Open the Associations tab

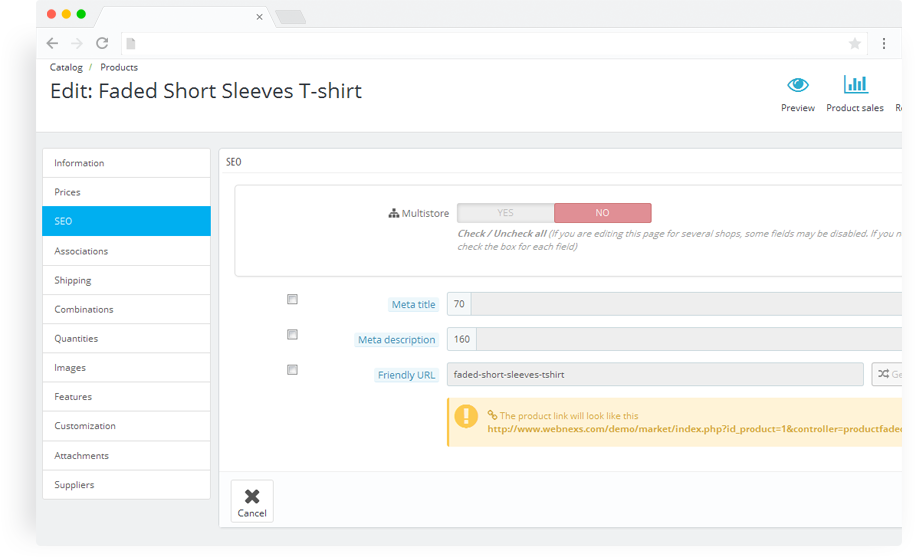(126, 251)
